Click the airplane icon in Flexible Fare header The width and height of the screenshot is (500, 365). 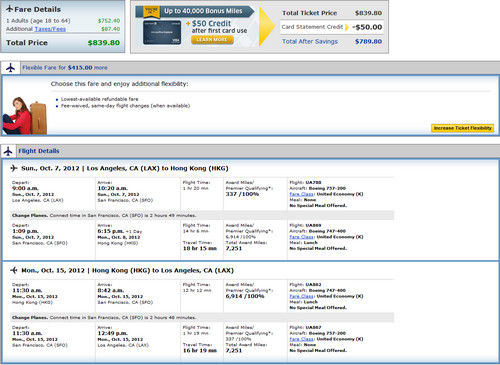tap(11, 68)
